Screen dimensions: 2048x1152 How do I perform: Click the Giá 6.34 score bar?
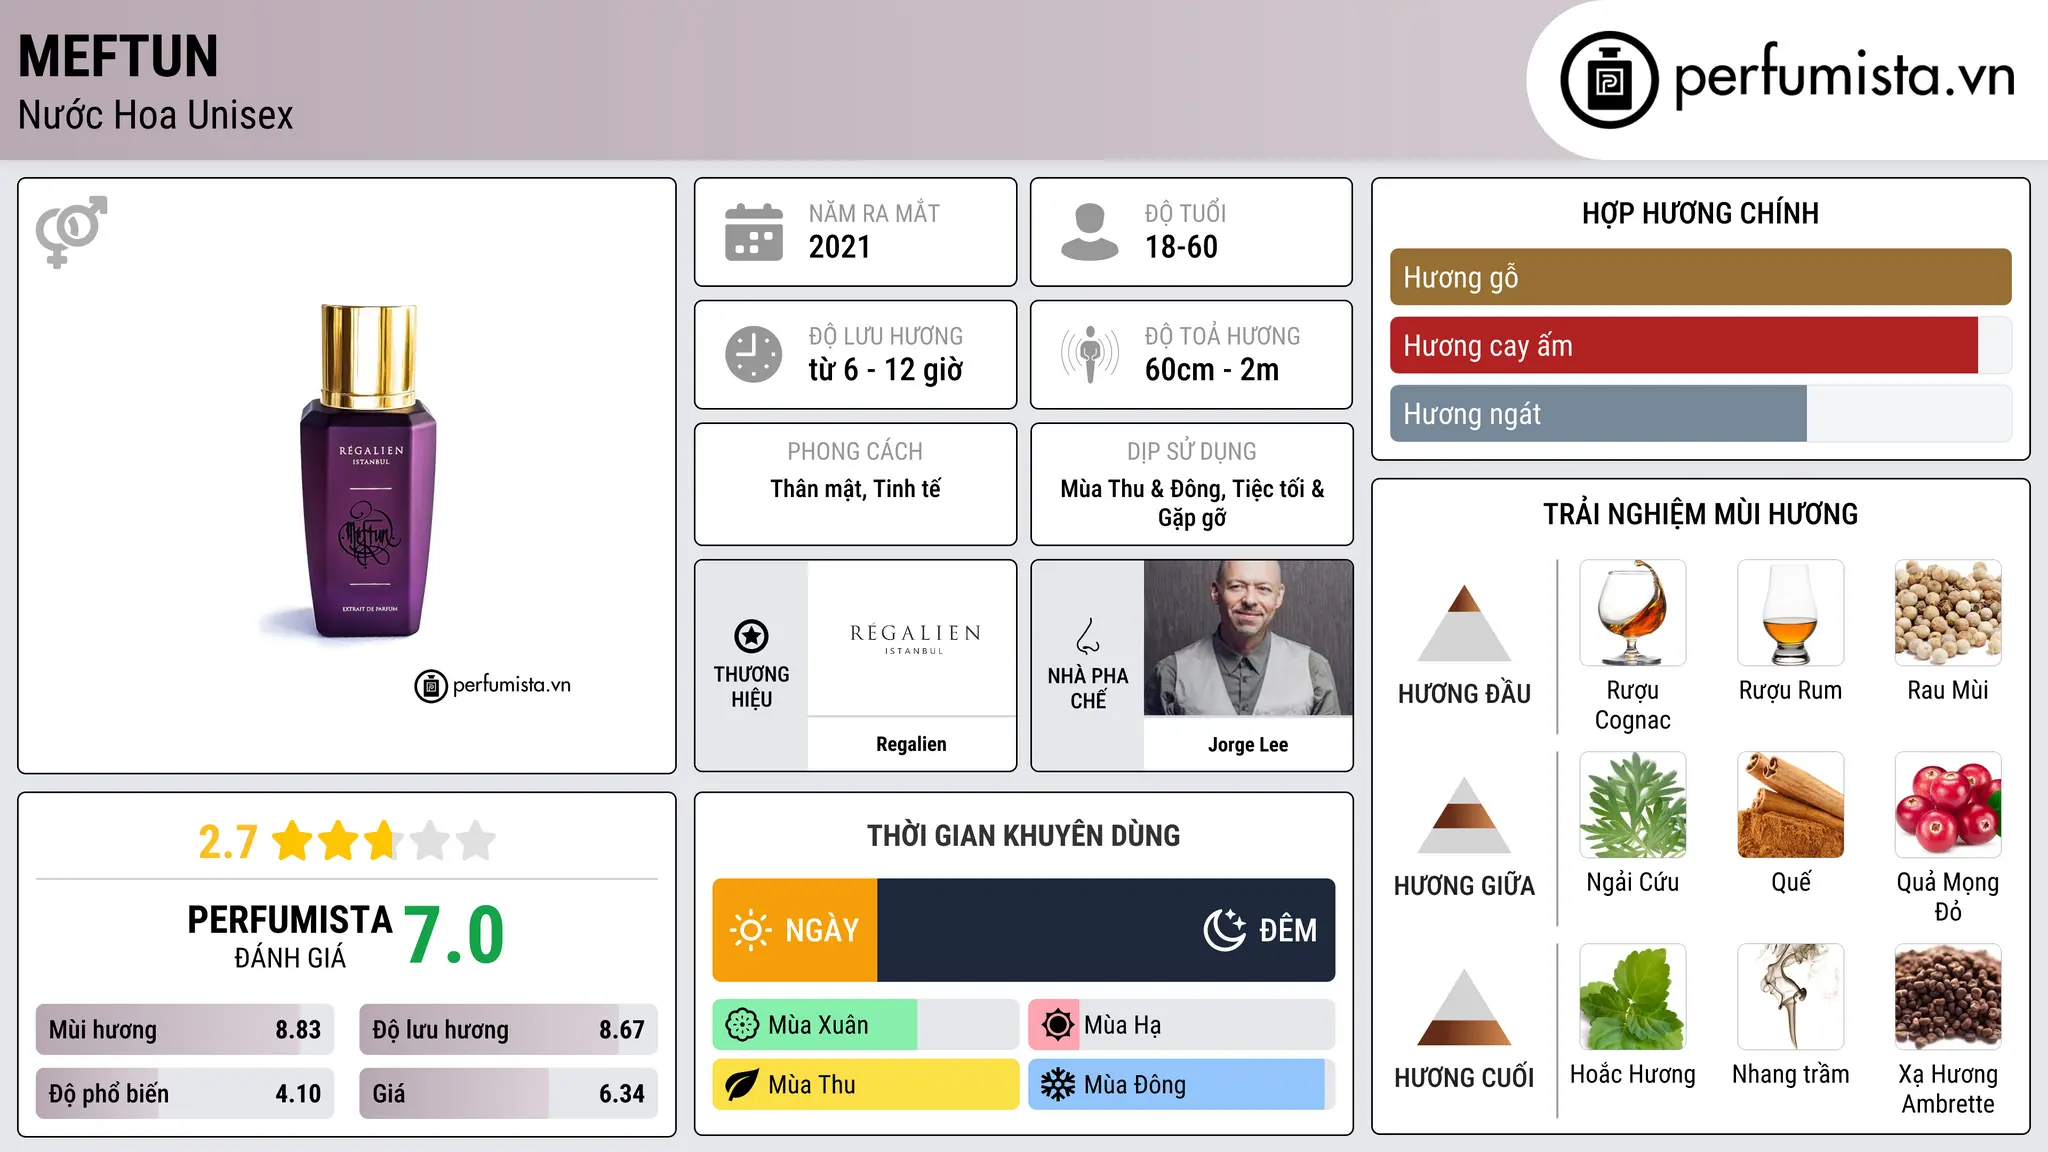508,1093
